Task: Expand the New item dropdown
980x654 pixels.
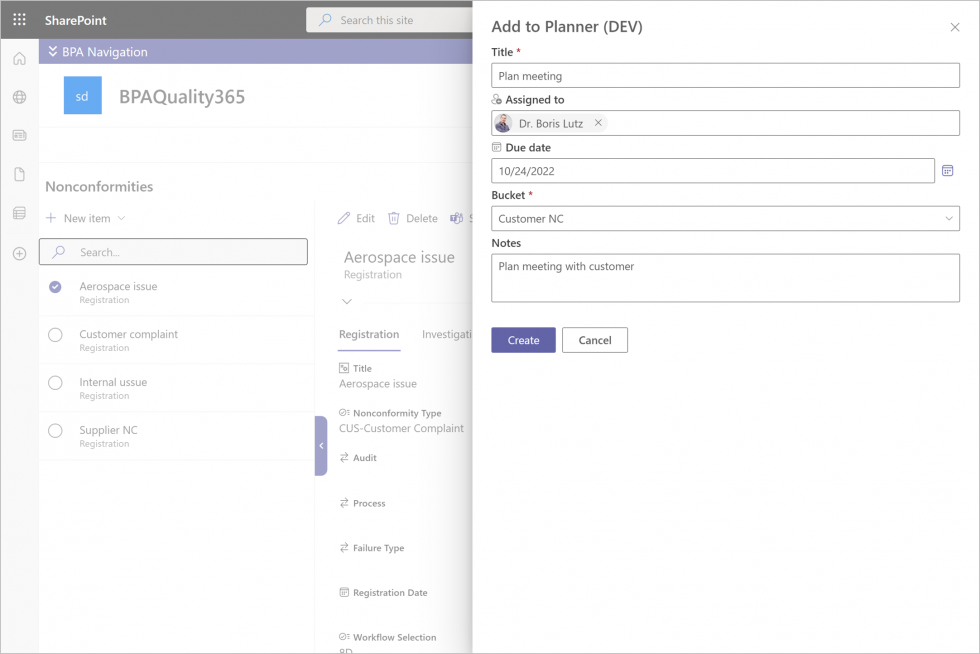Action: tap(119, 218)
